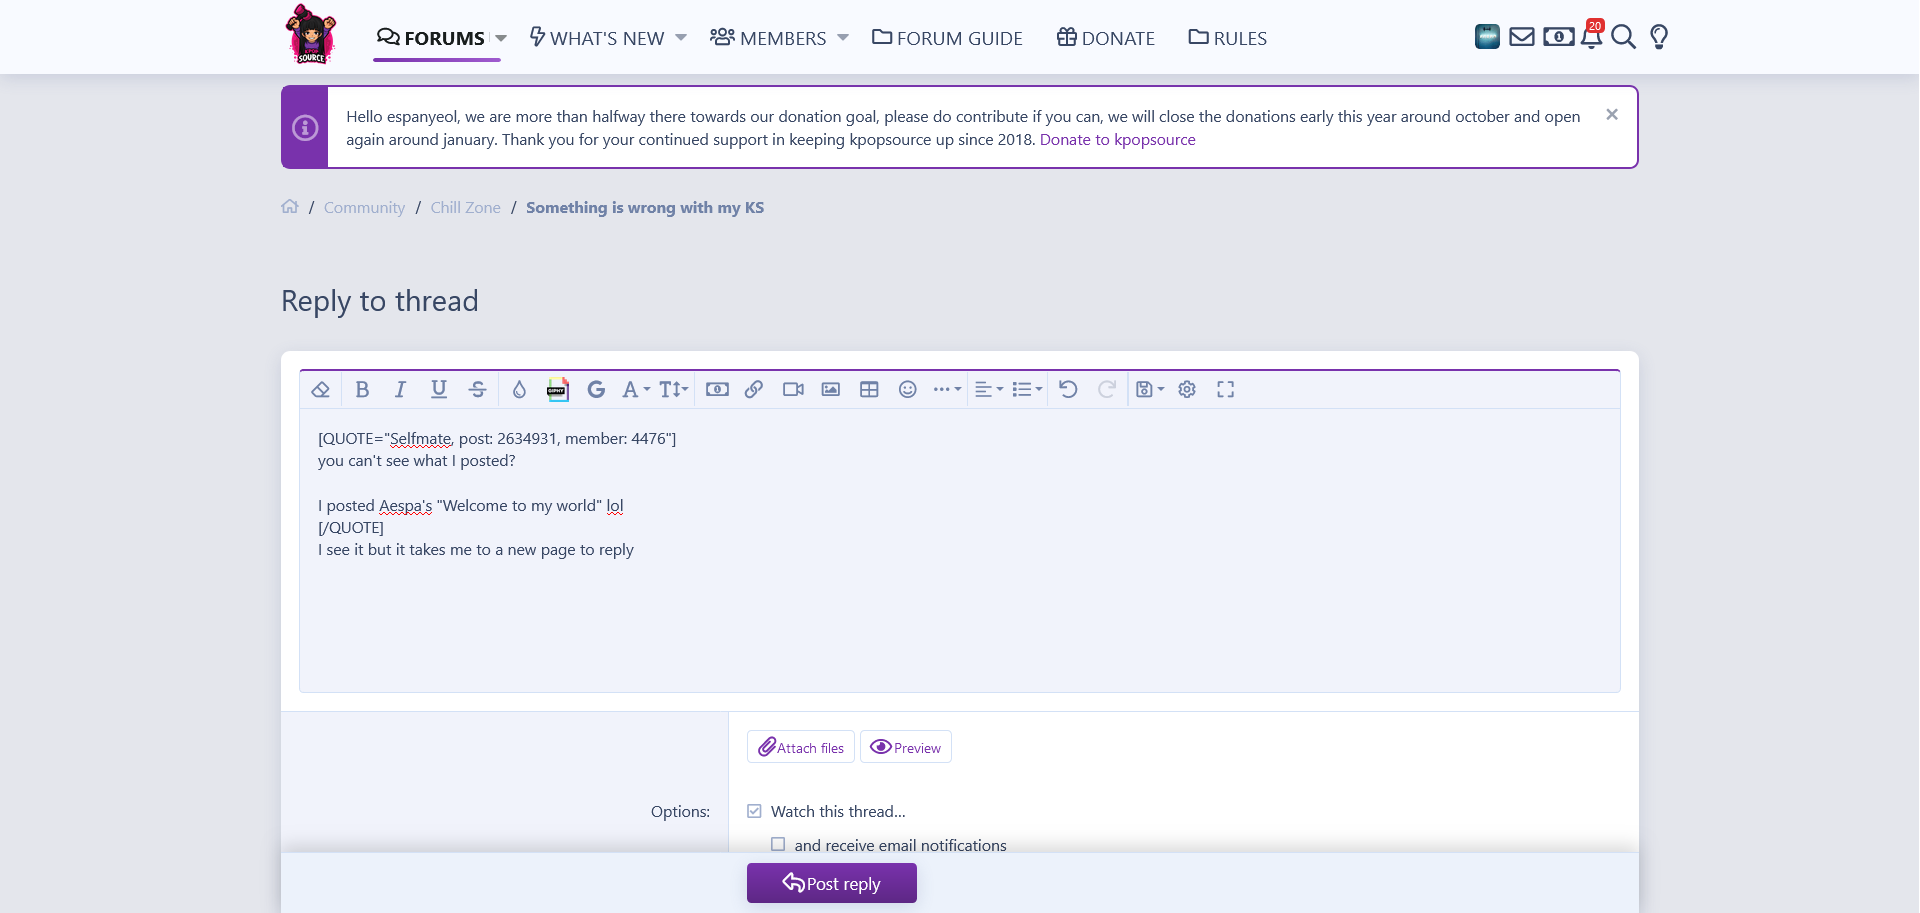Open Something is wrong with my KS breadcrumb
The image size is (1920, 913).
pos(645,208)
